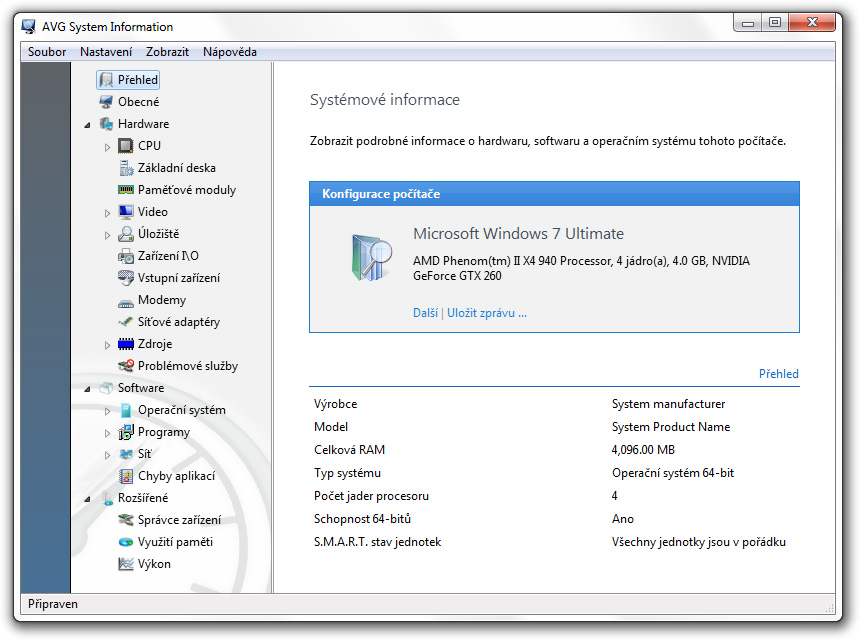The height and width of the screenshot is (641, 860).
Task: Select Síťové adaptéry label in the tree
Action: [179, 322]
